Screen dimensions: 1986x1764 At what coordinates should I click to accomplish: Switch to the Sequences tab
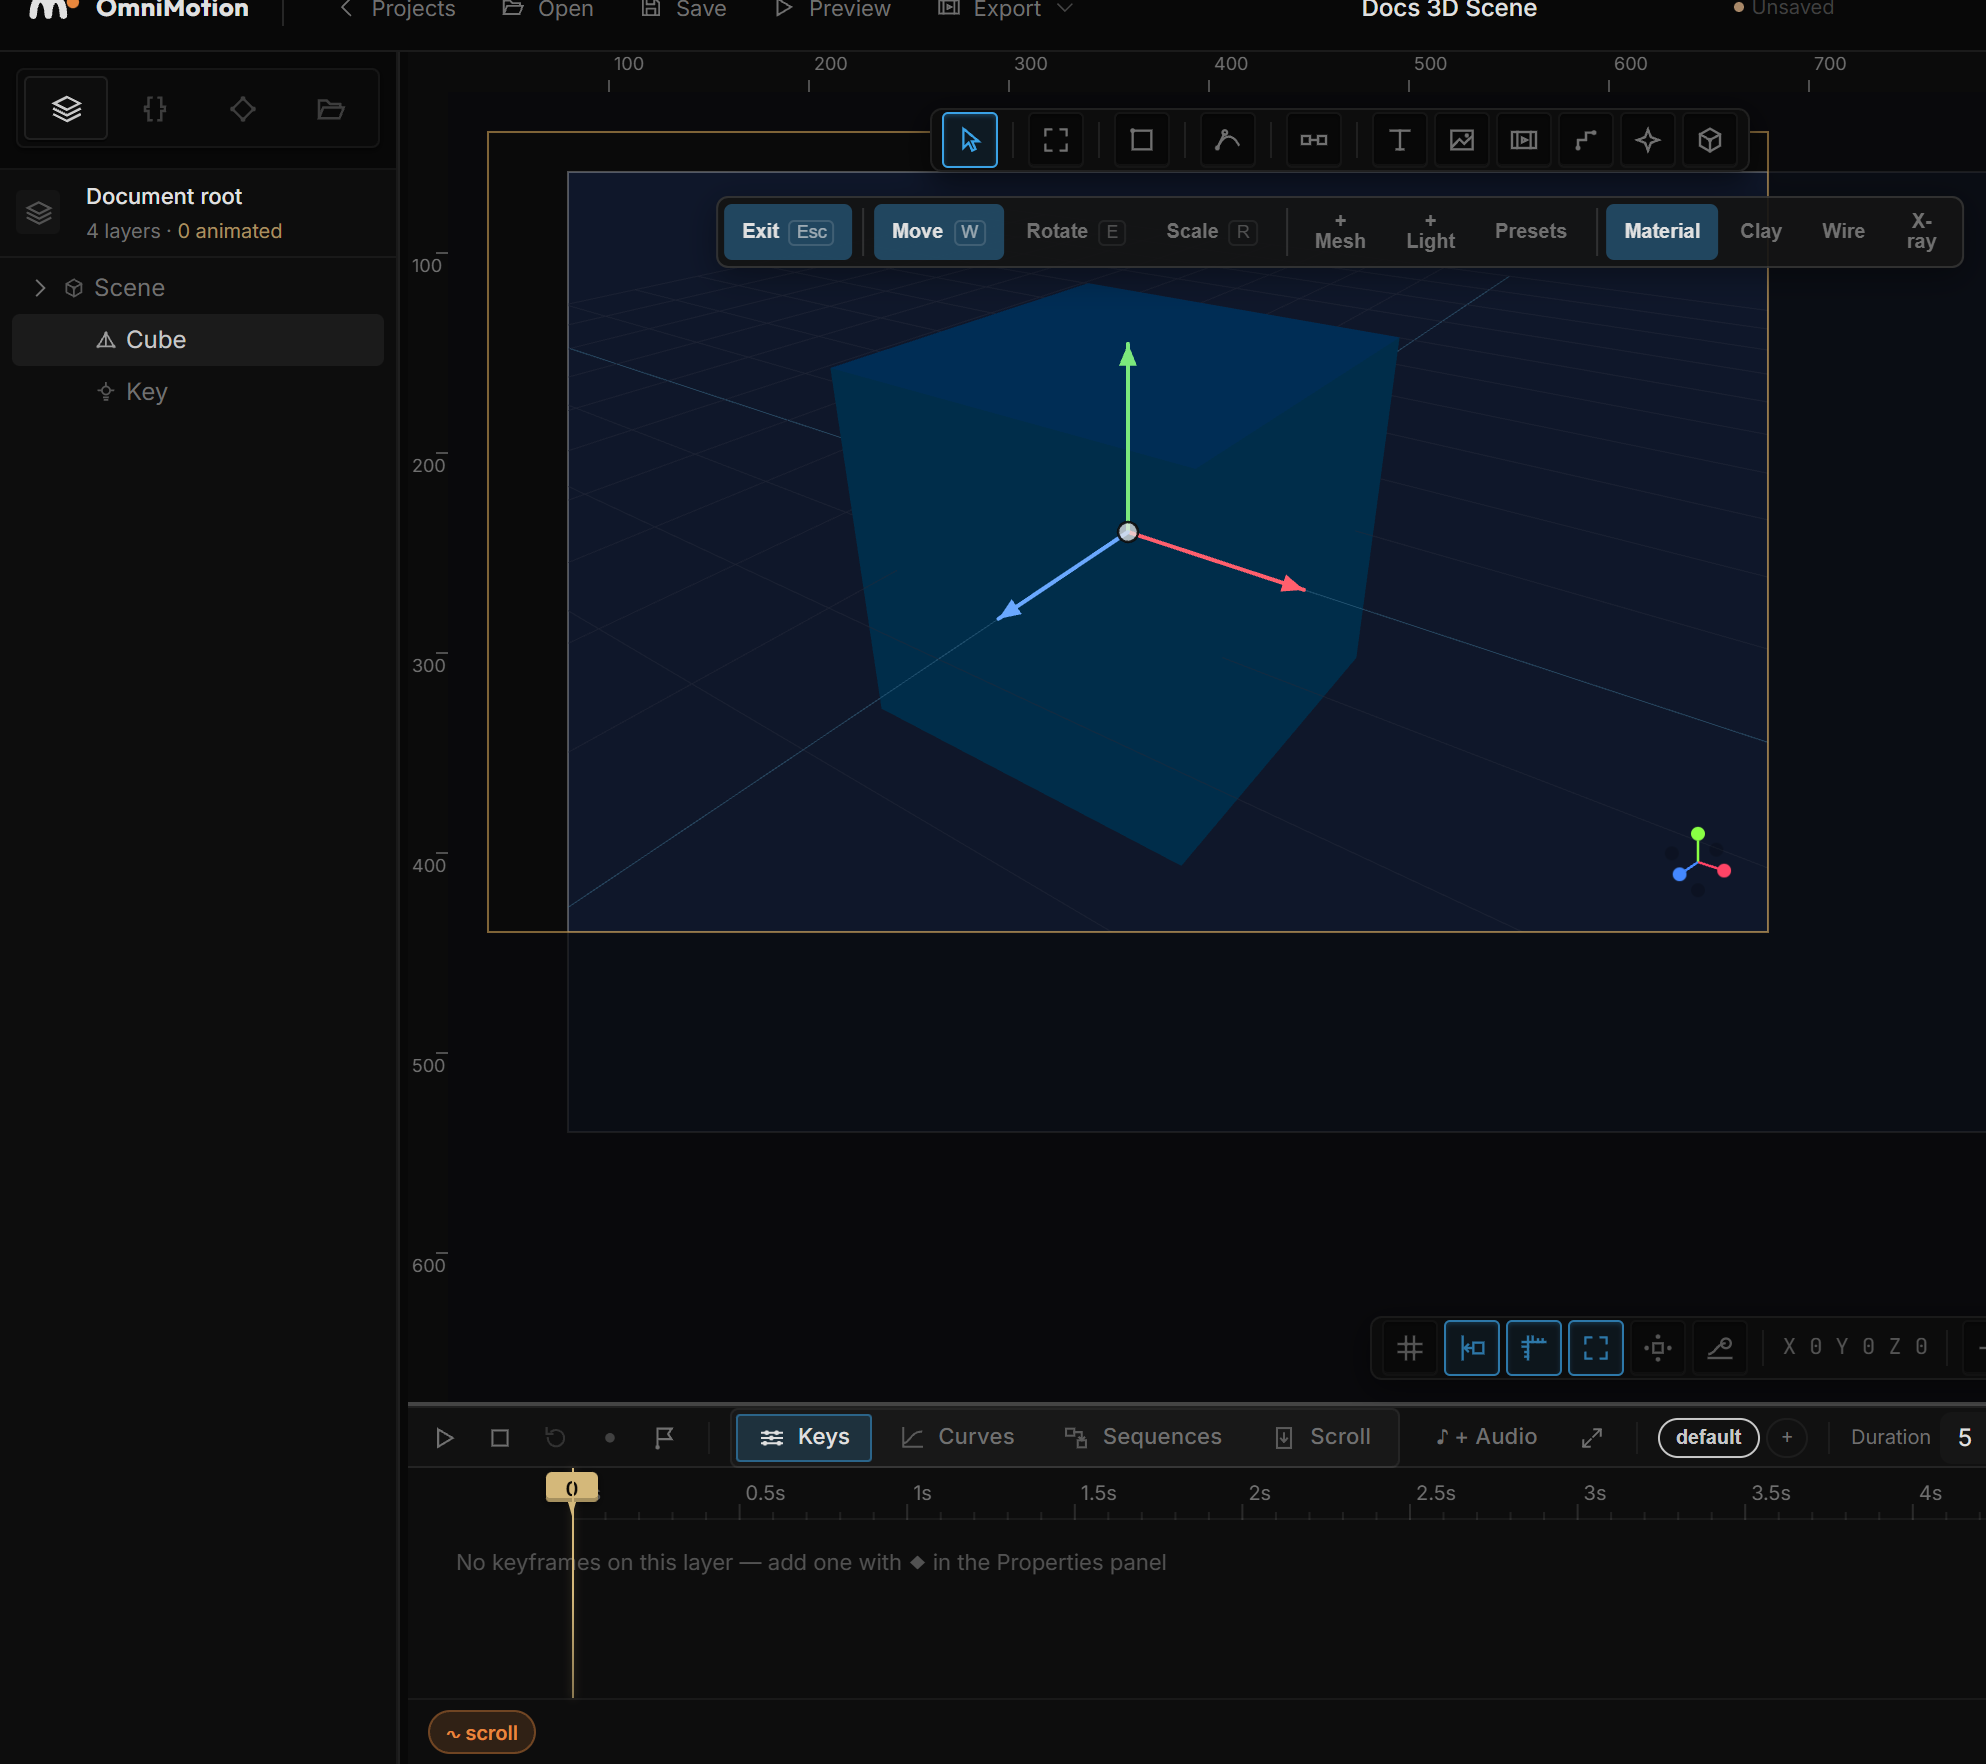point(1143,1437)
